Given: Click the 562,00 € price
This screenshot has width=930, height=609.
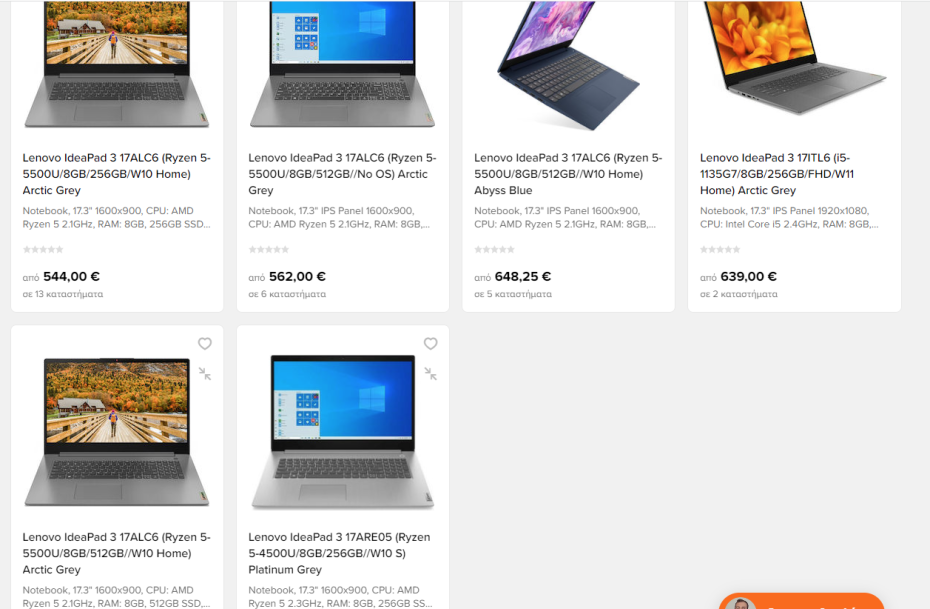Looking at the screenshot, I should point(297,276).
